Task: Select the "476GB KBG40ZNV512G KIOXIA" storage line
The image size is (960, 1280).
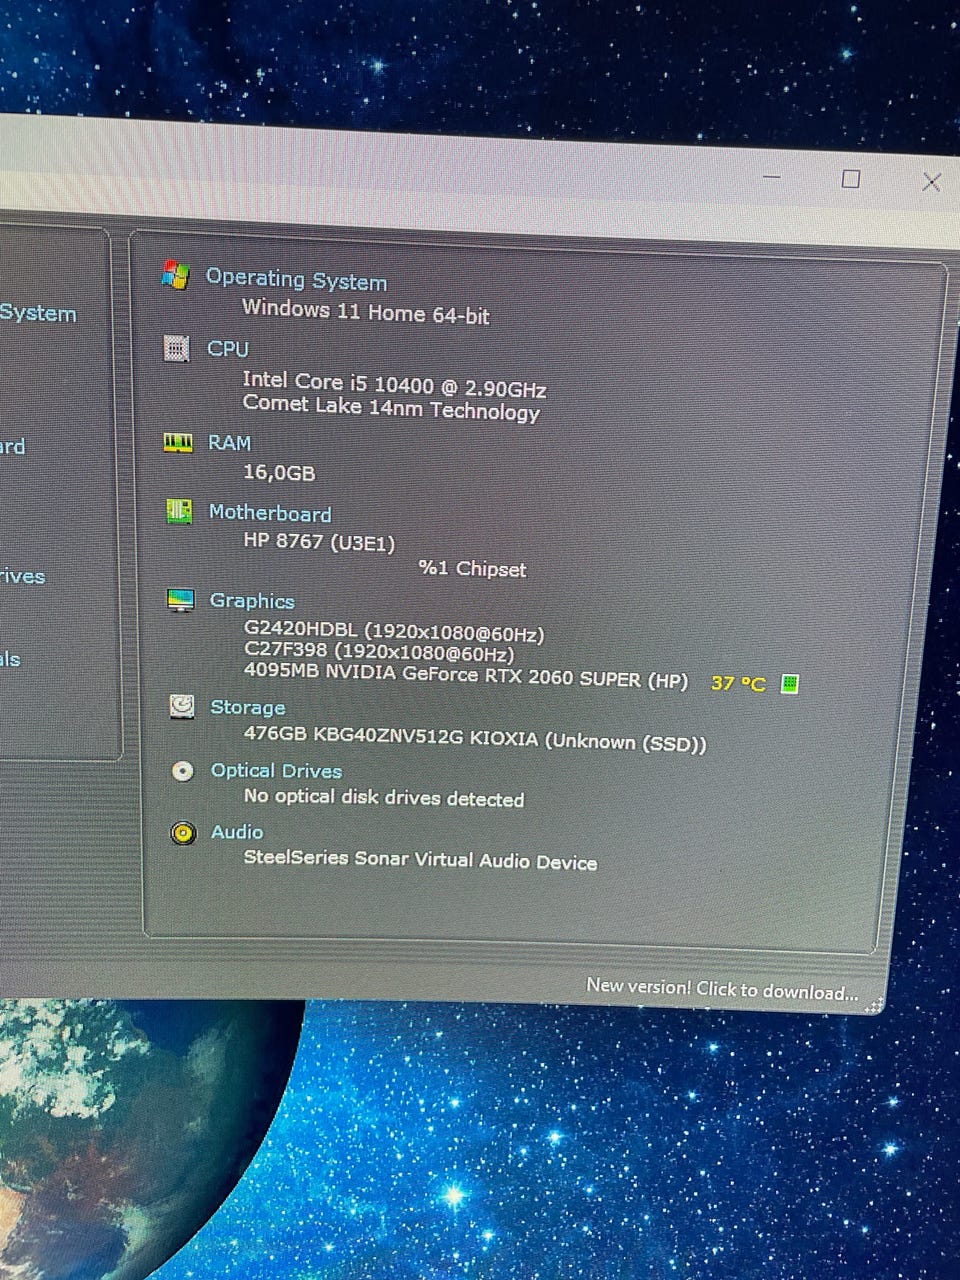Action: coord(475,741)
